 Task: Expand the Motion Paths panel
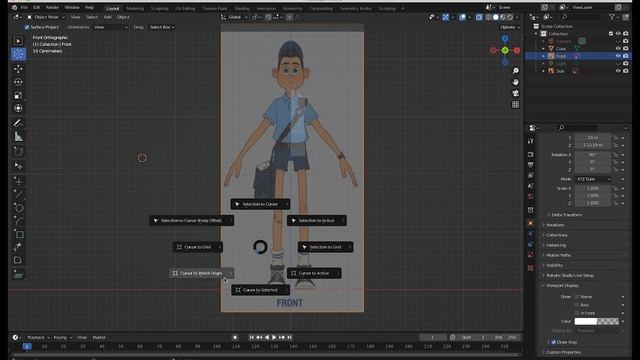(558, 255)
